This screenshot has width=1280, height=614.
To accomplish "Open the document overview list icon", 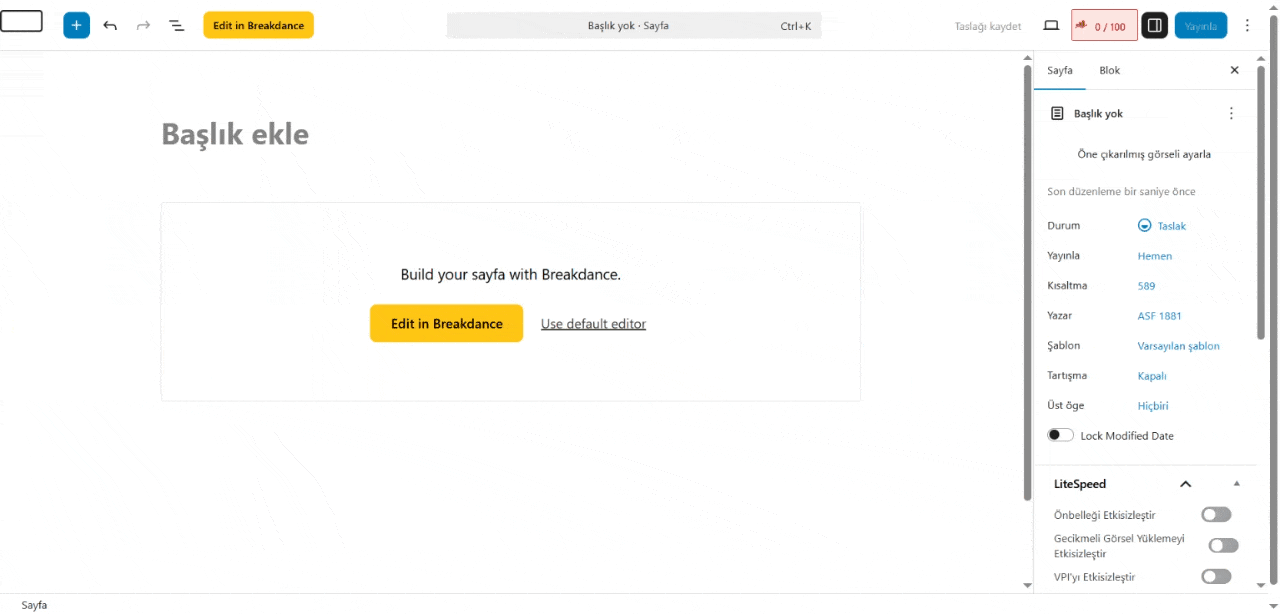I will tap(177, 25).
